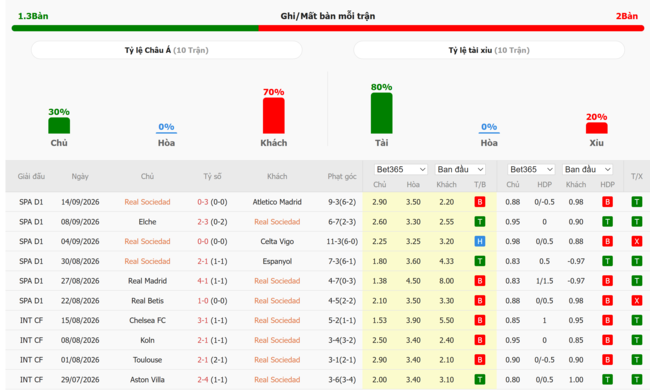Image resolution: width=650 pixels, height=391 pixels.
Task: Click red B badge in T/B column, Real Madrid row
Action: [480, 281]
